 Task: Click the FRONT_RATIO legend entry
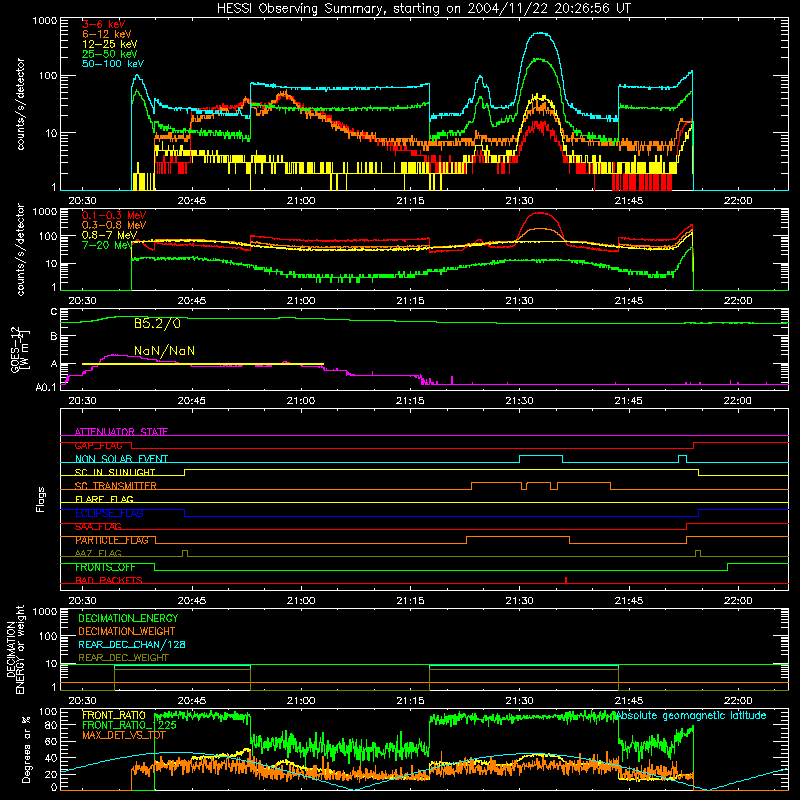(114, 715)
